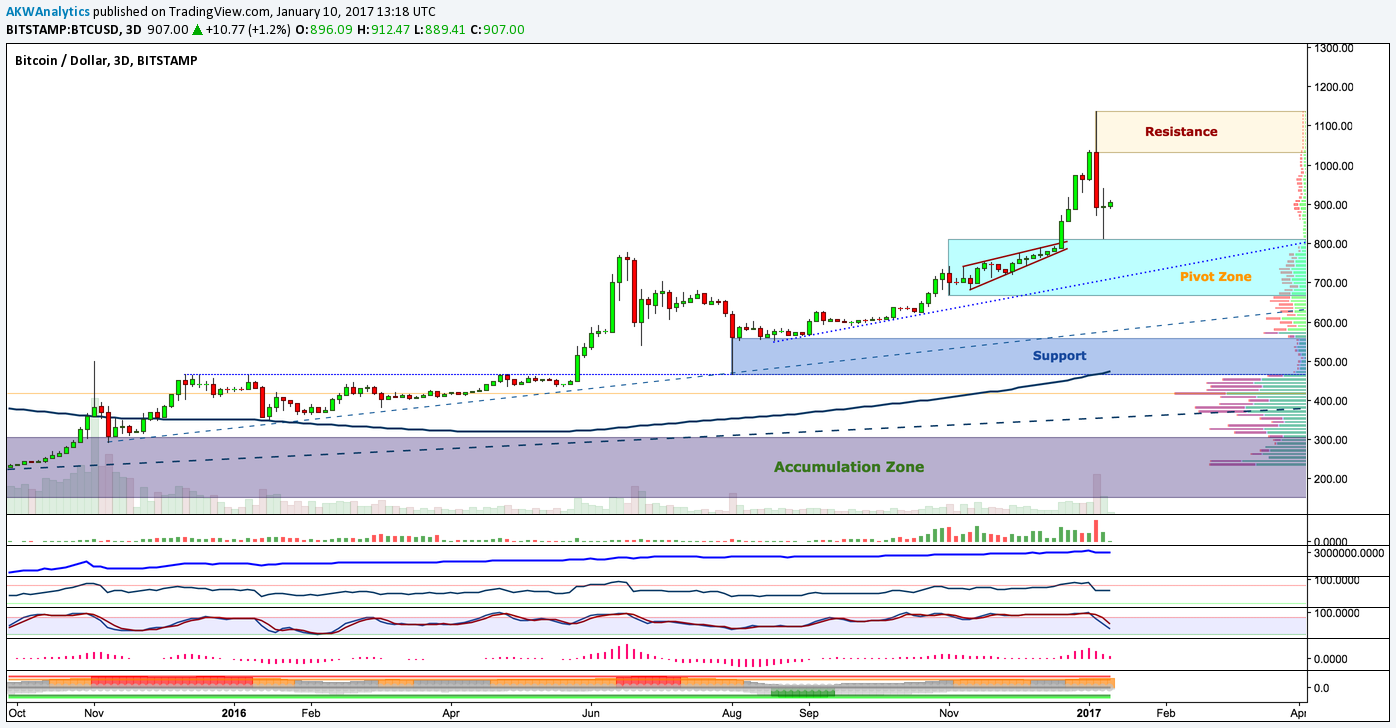
Task: Click the 1200.00 price axis label
Action: click(x=1333, y=87)
